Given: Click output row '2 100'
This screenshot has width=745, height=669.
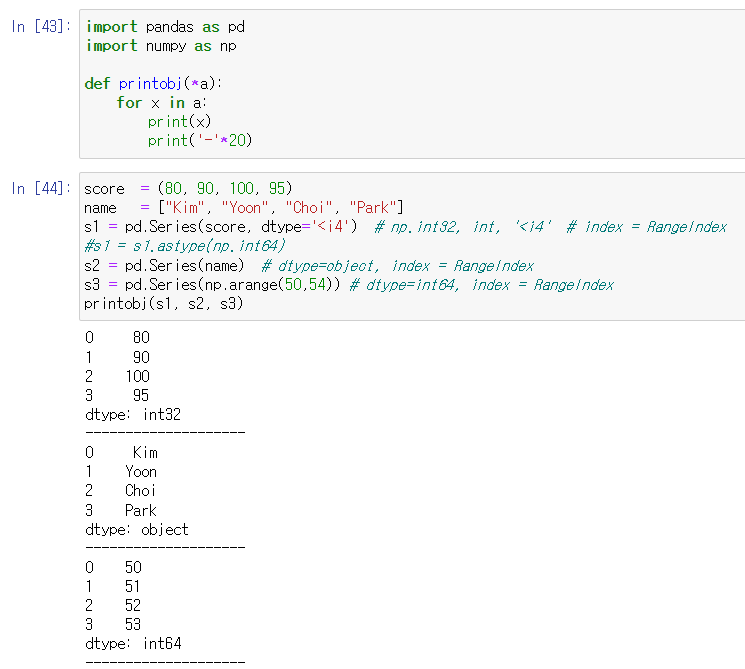Looking at the screenshot, I should [x=117, y=376].
